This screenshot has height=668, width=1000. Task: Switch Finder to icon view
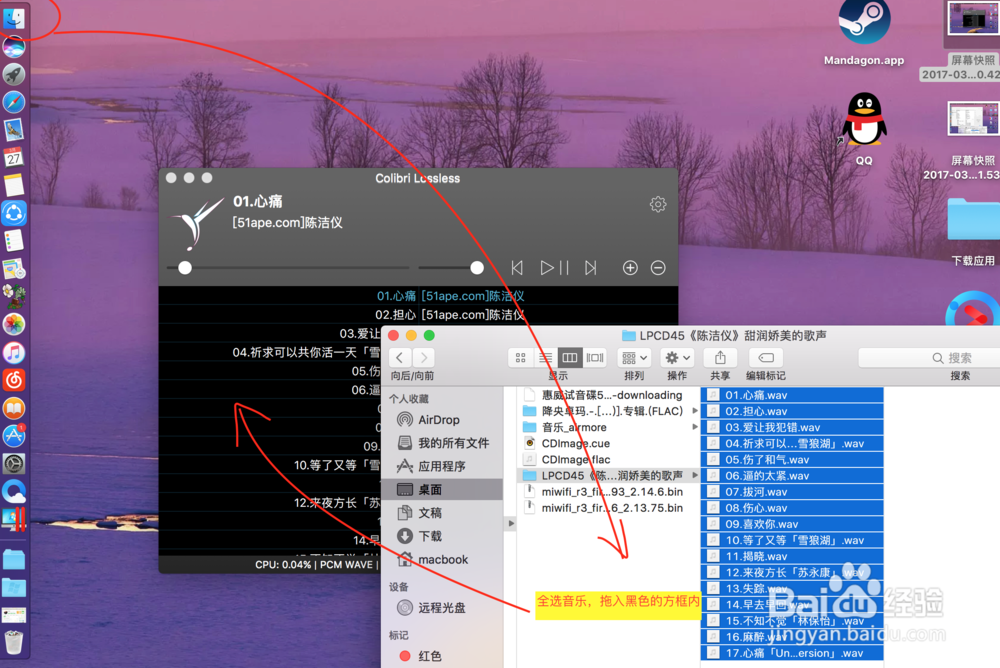coord(520,357)
